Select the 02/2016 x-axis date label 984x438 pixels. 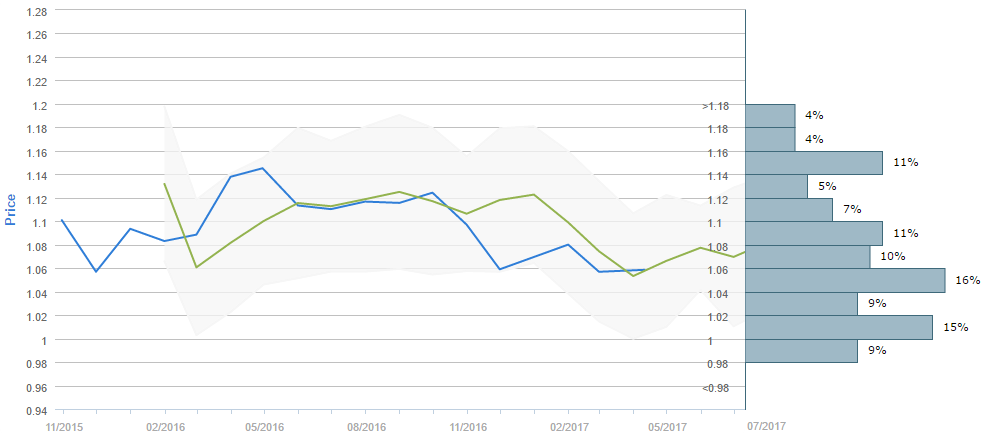[x=165, y=426]
